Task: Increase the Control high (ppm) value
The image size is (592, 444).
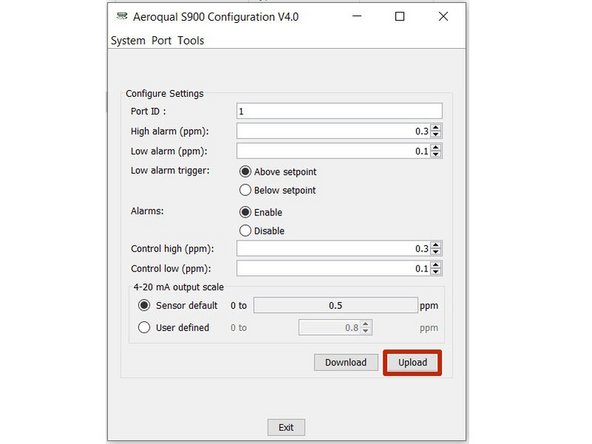Action: pyautogui.click(x=436, y=245)
